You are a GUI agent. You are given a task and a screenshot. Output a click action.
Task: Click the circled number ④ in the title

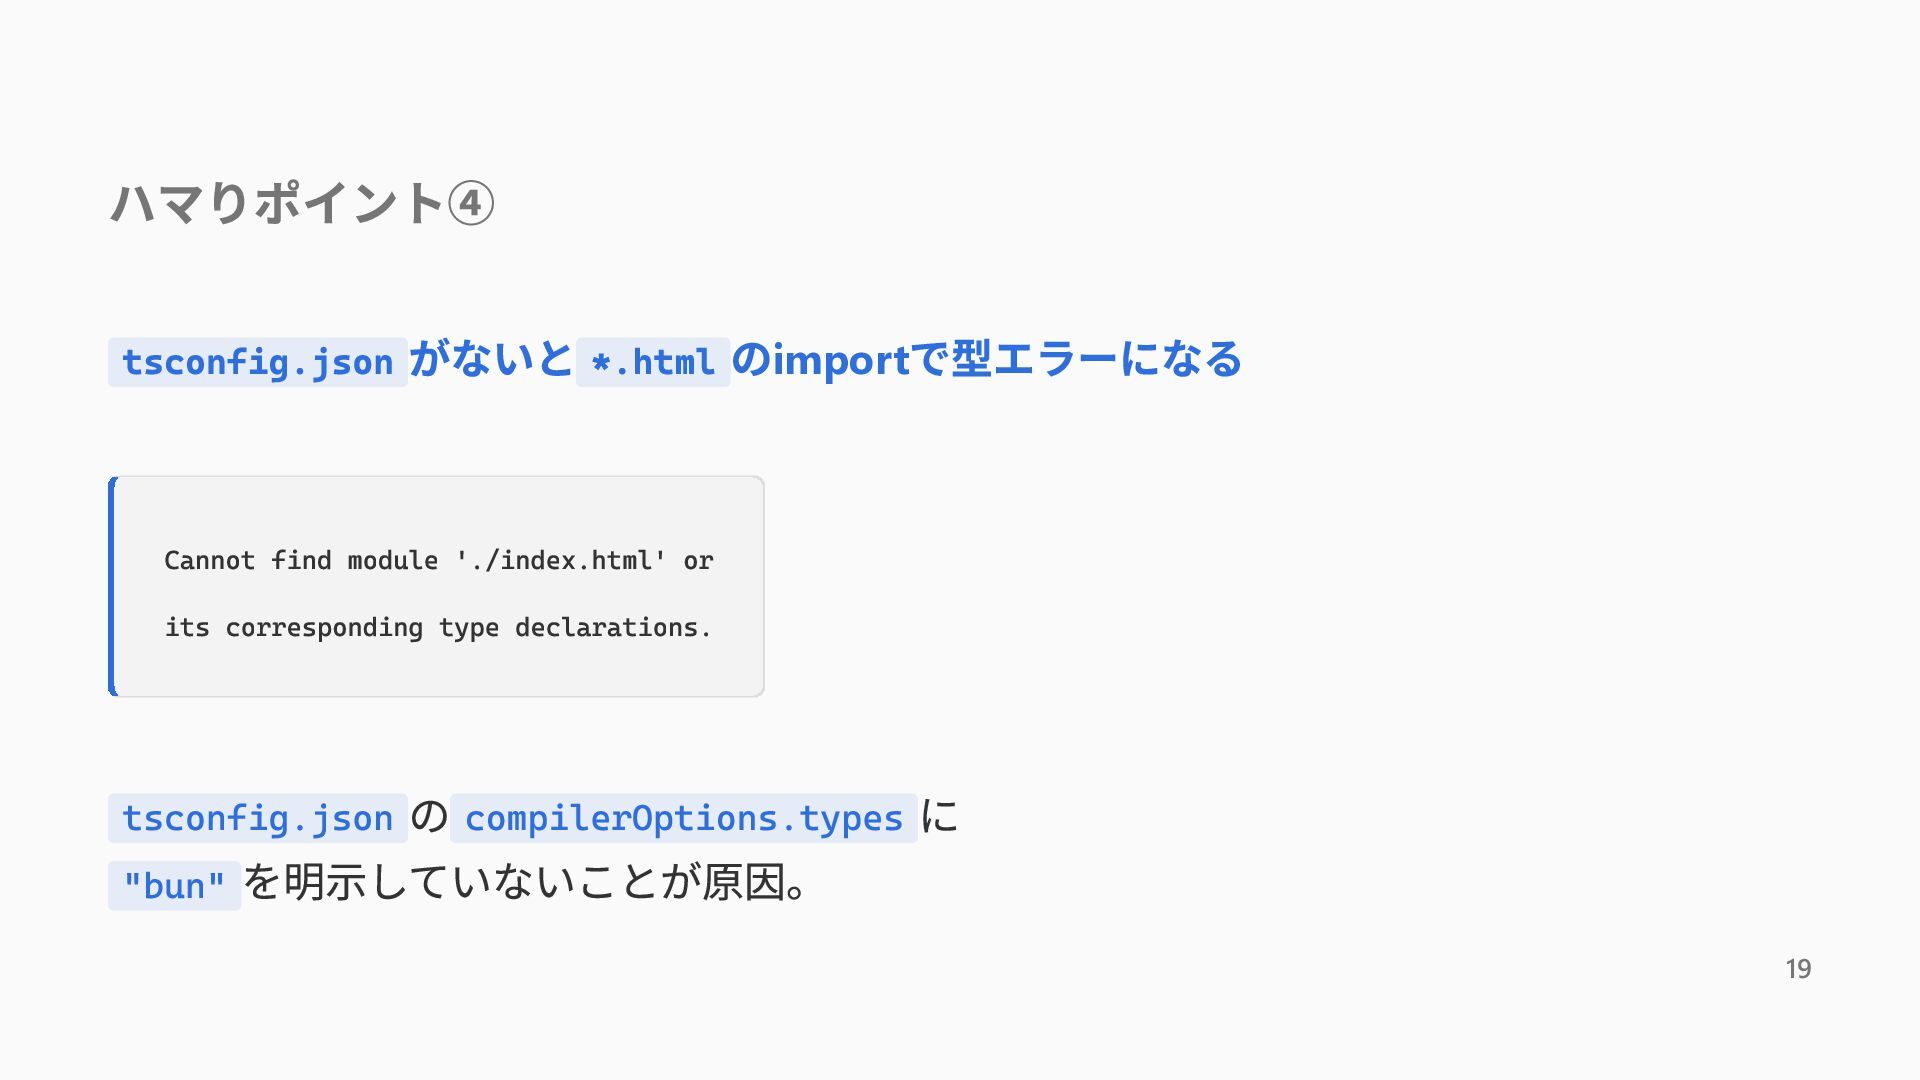470,204
